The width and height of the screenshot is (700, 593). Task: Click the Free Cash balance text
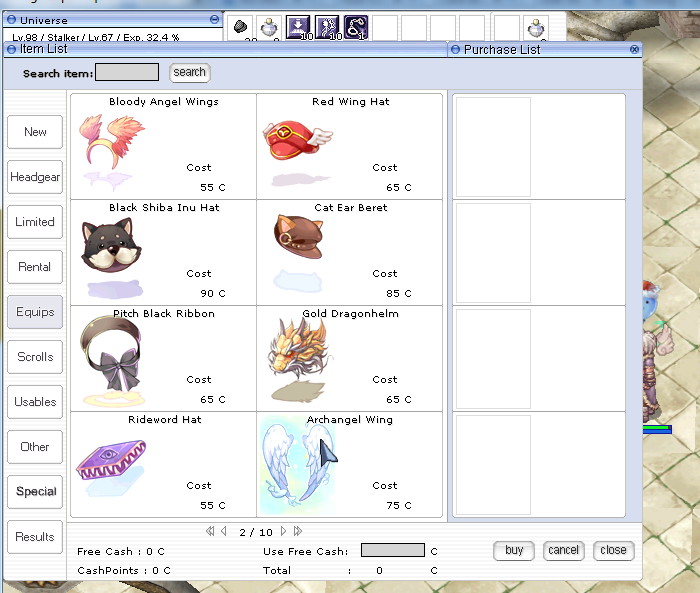(121, 551)
